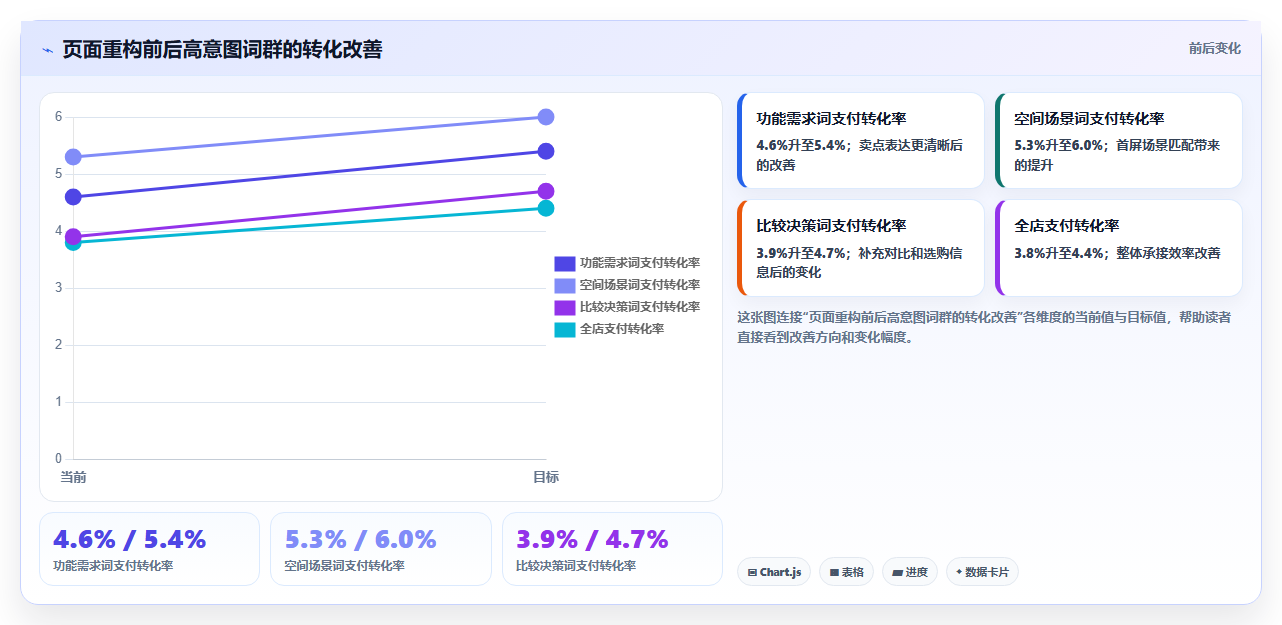Open the 空间场景词支付转化率 info card title
The height and width of the screenshot is (625, 1282).
(1089, 118)
